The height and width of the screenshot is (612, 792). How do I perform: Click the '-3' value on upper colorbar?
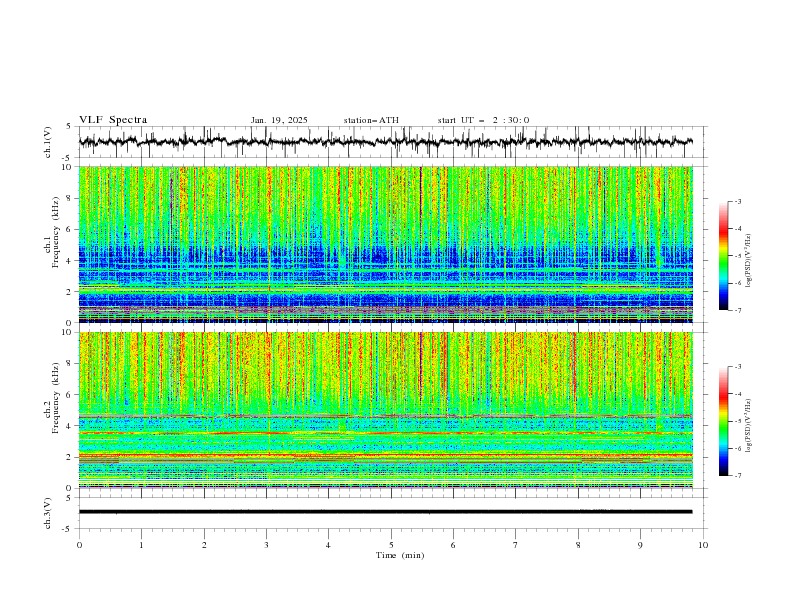737,201
